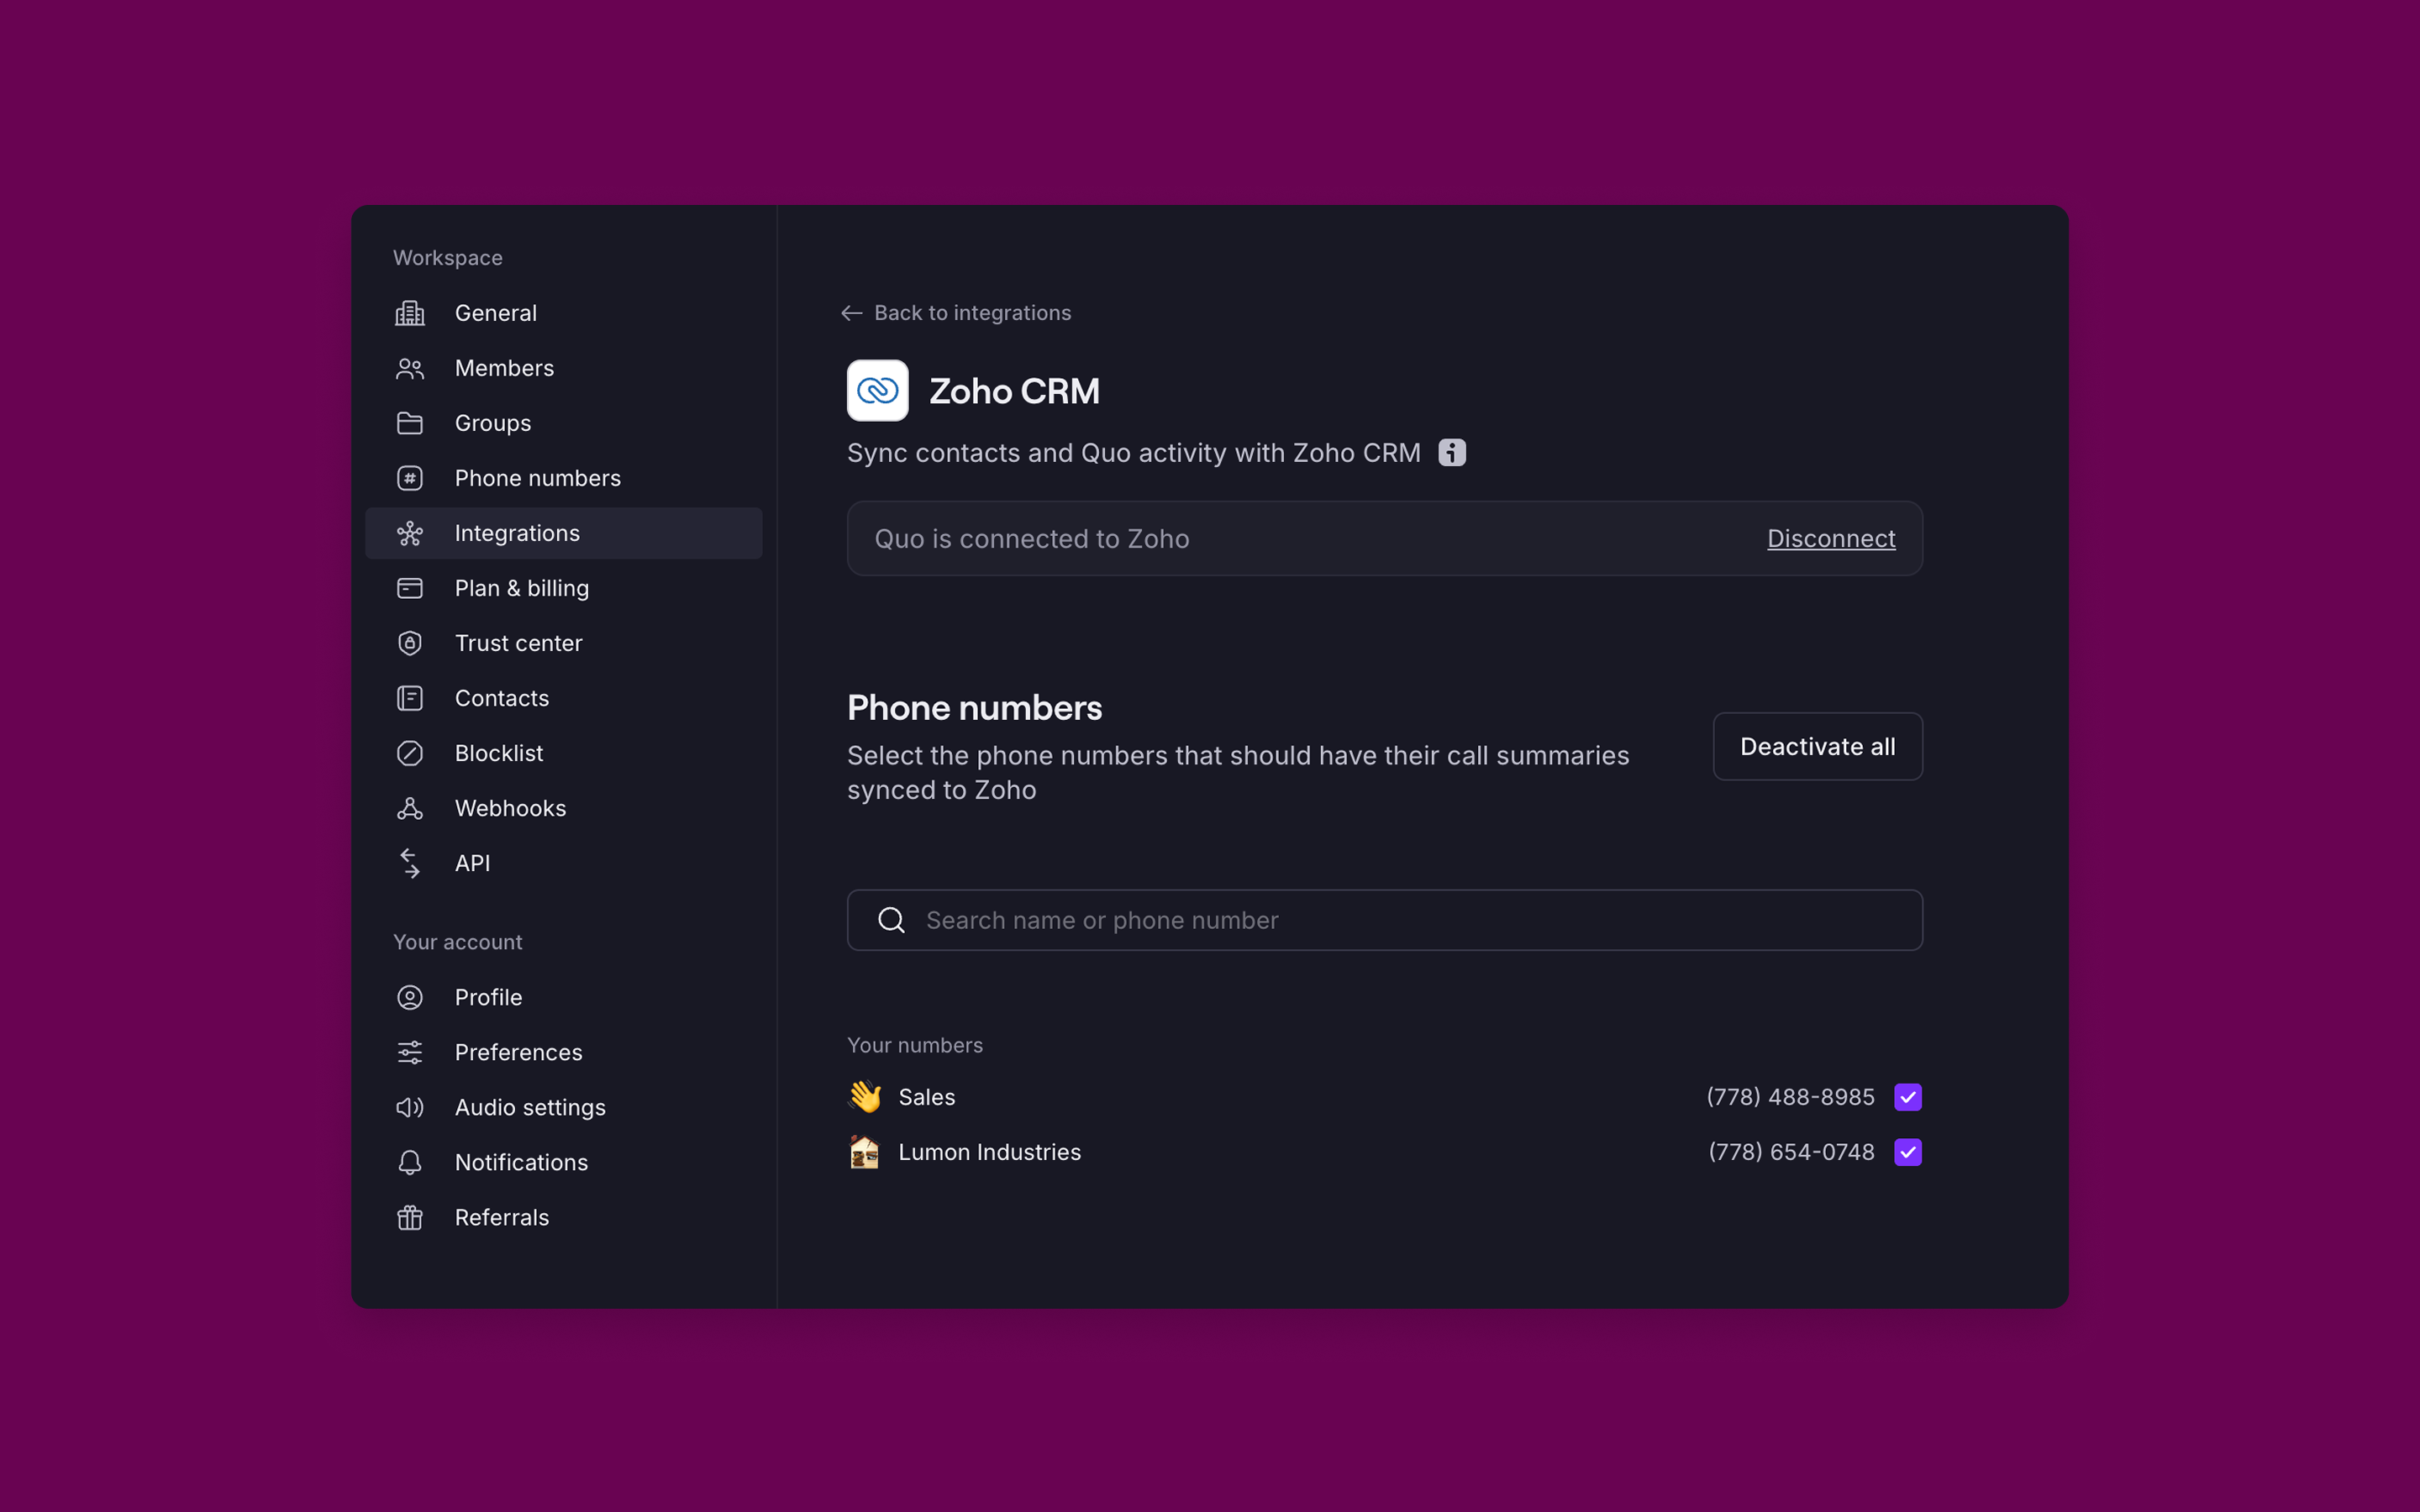Click the back arrow icon to integrations
The width and height of the screenshot is (2420, 1512).
click(851, 313)
